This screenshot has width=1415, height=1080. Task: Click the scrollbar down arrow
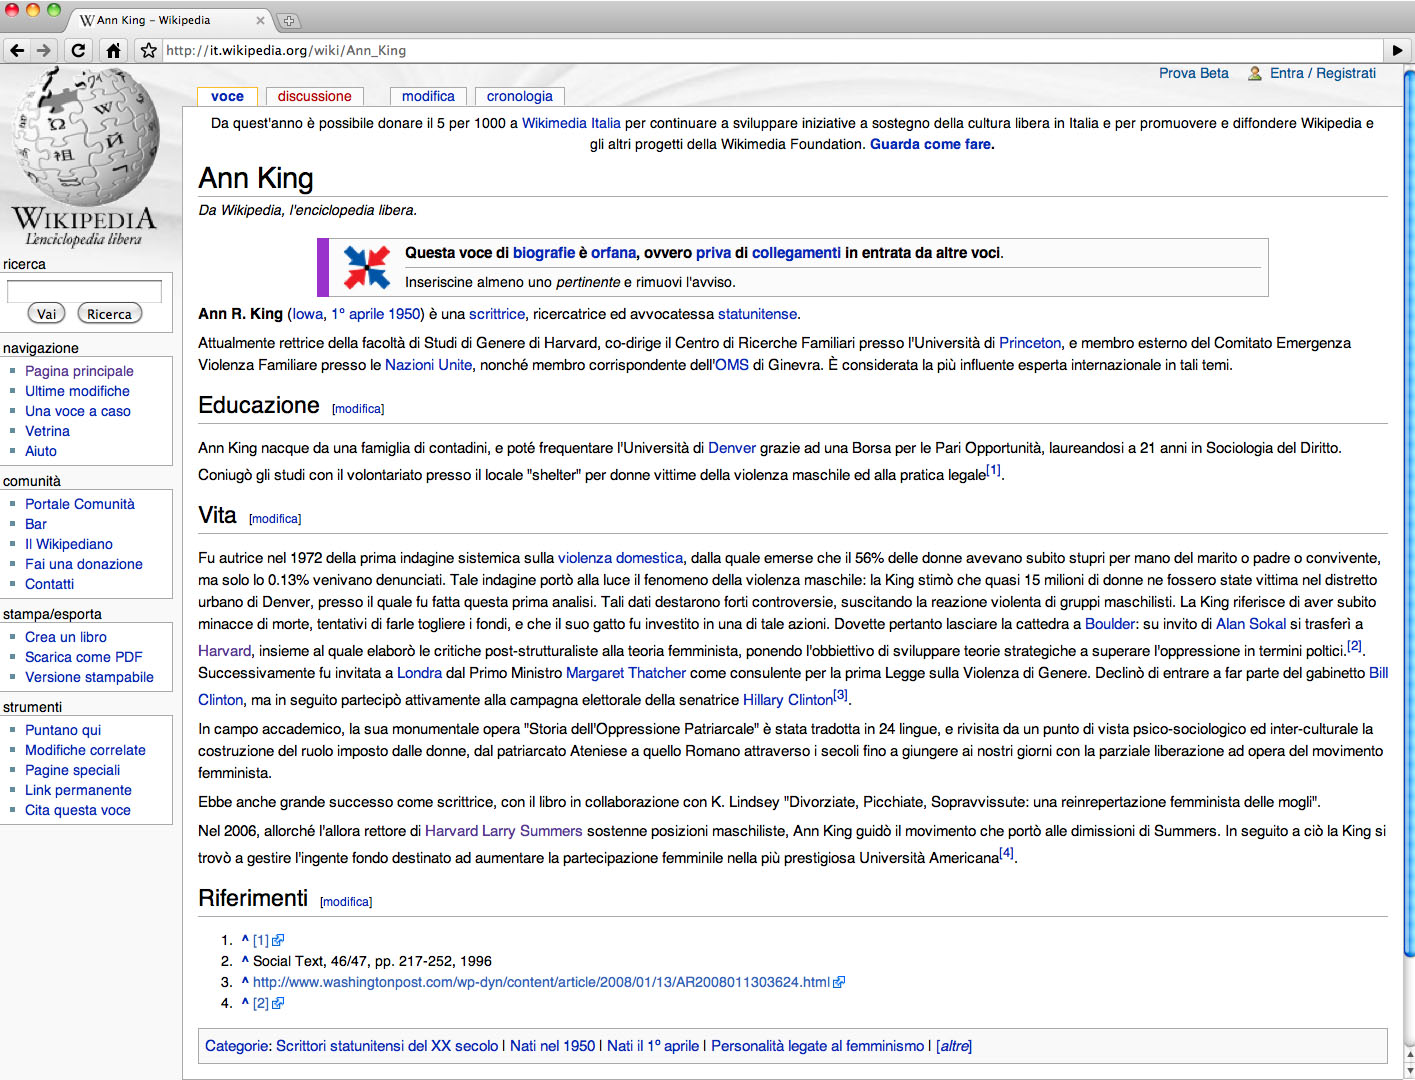[1409, 1072]
